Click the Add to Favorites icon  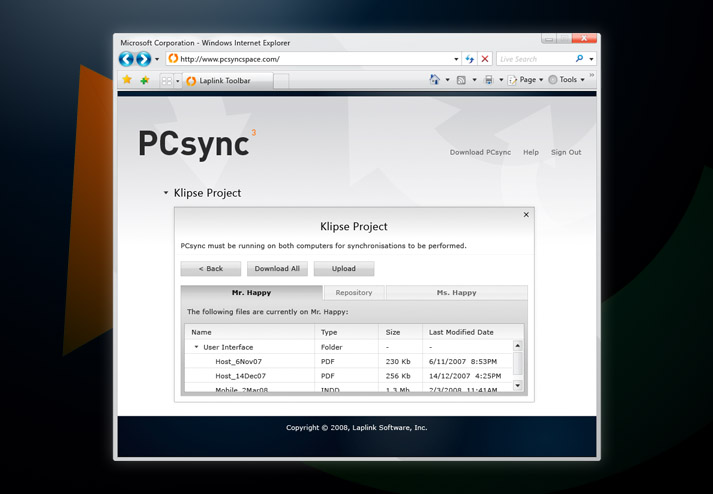coord(144,80)
